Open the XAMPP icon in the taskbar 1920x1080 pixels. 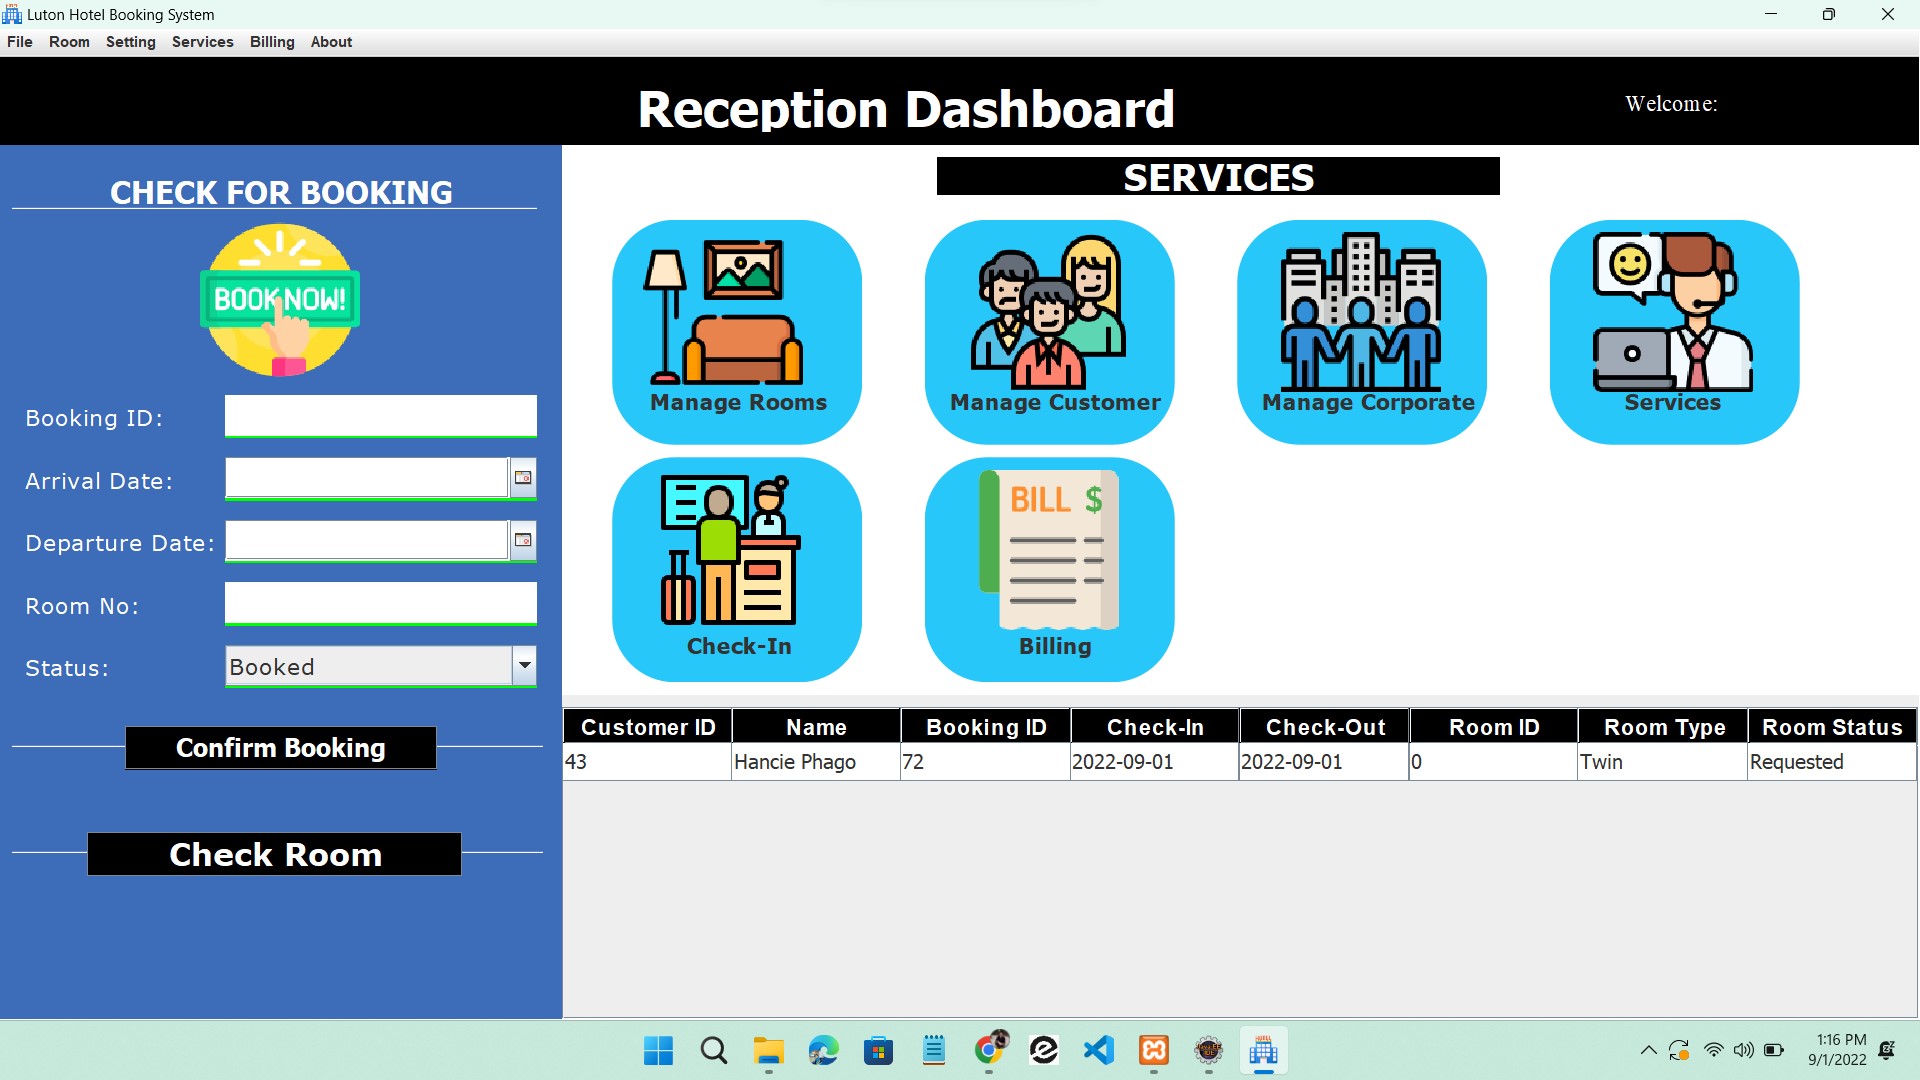tap(1154, 1050)
